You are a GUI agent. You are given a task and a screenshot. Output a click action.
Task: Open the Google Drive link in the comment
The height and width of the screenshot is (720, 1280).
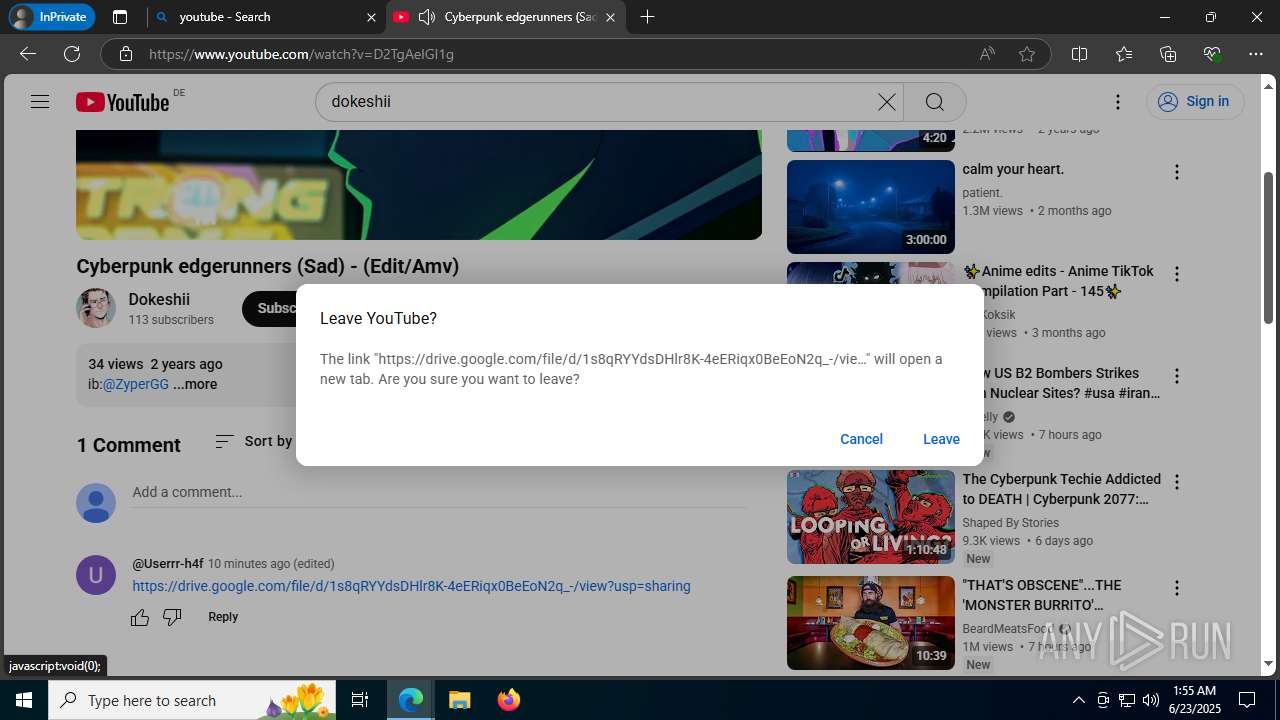pos(411,586)
